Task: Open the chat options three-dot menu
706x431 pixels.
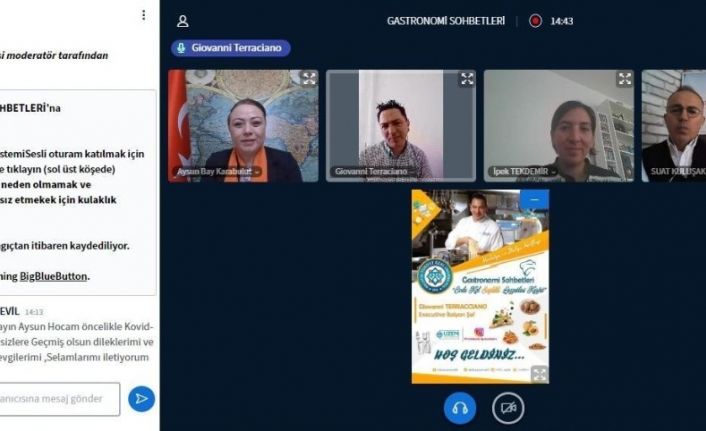Action: (143, 15)
